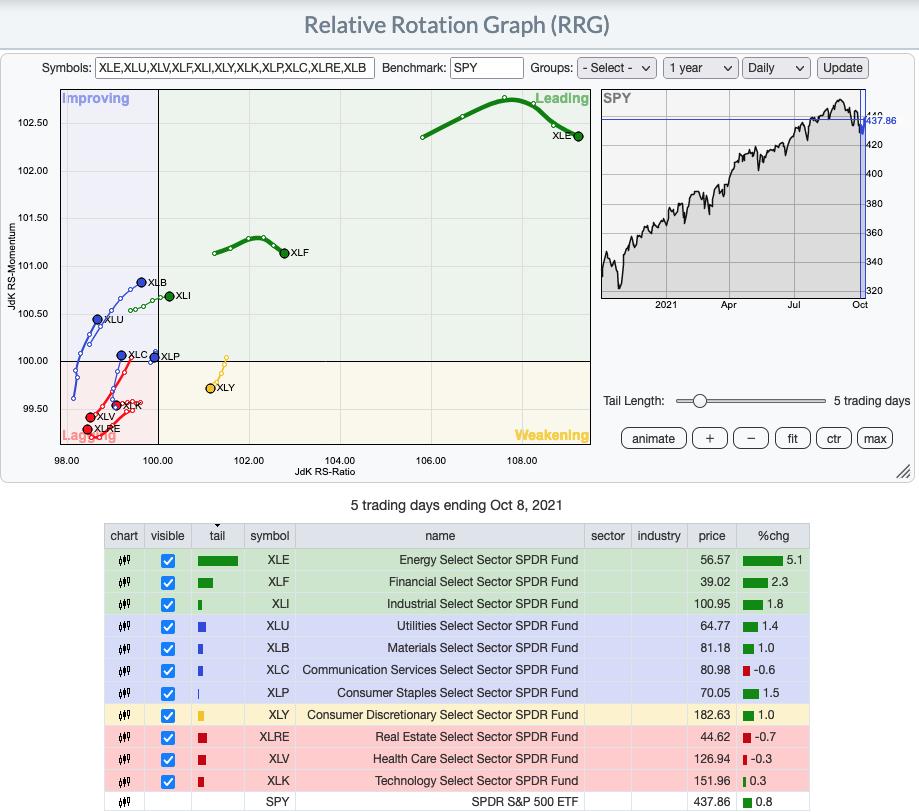Sort table by name column
Viewport: 919px width, 812px height.
coord(440,536)
